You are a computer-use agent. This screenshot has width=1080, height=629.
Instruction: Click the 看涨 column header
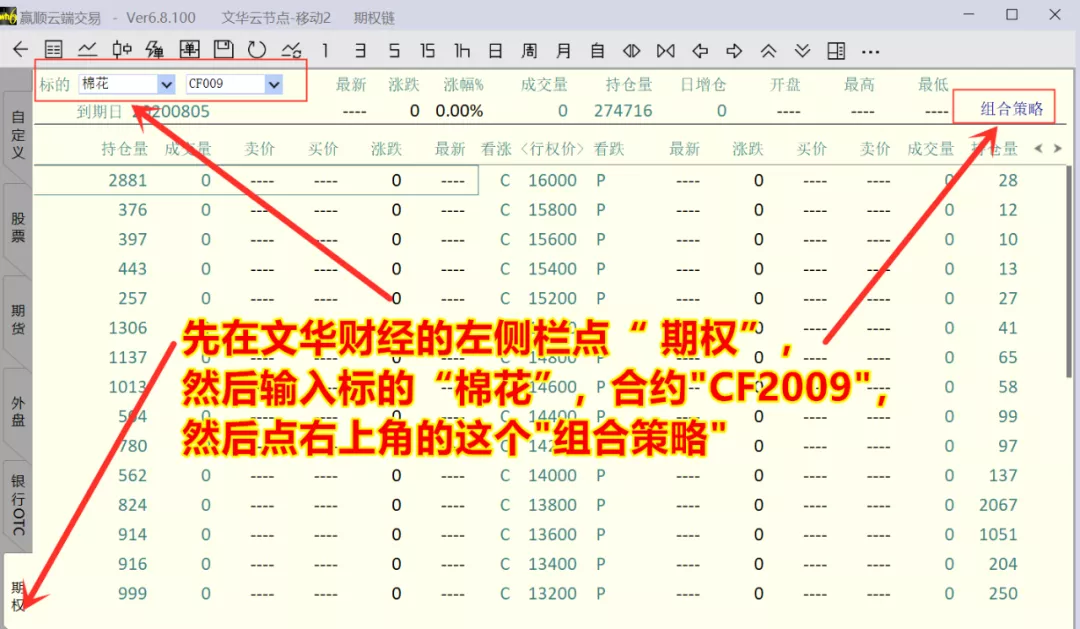click(496, 149)
